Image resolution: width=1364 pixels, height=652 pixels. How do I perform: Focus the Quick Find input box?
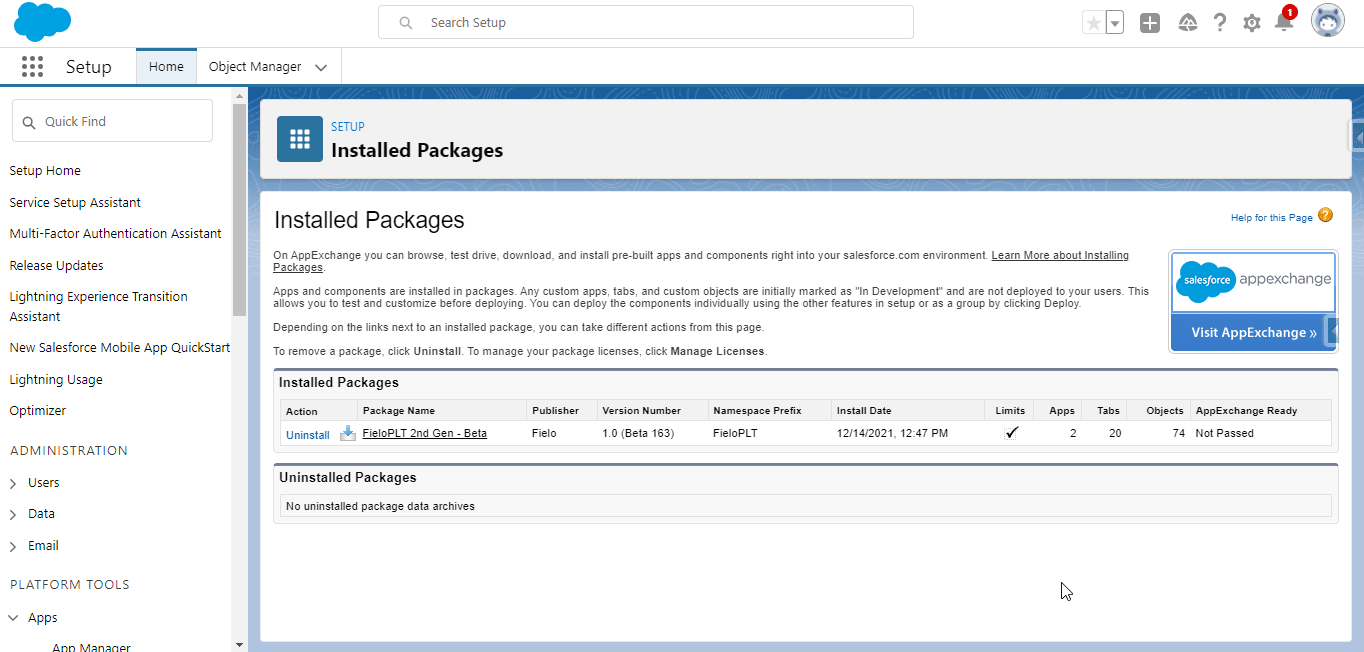tap(112, 121)
